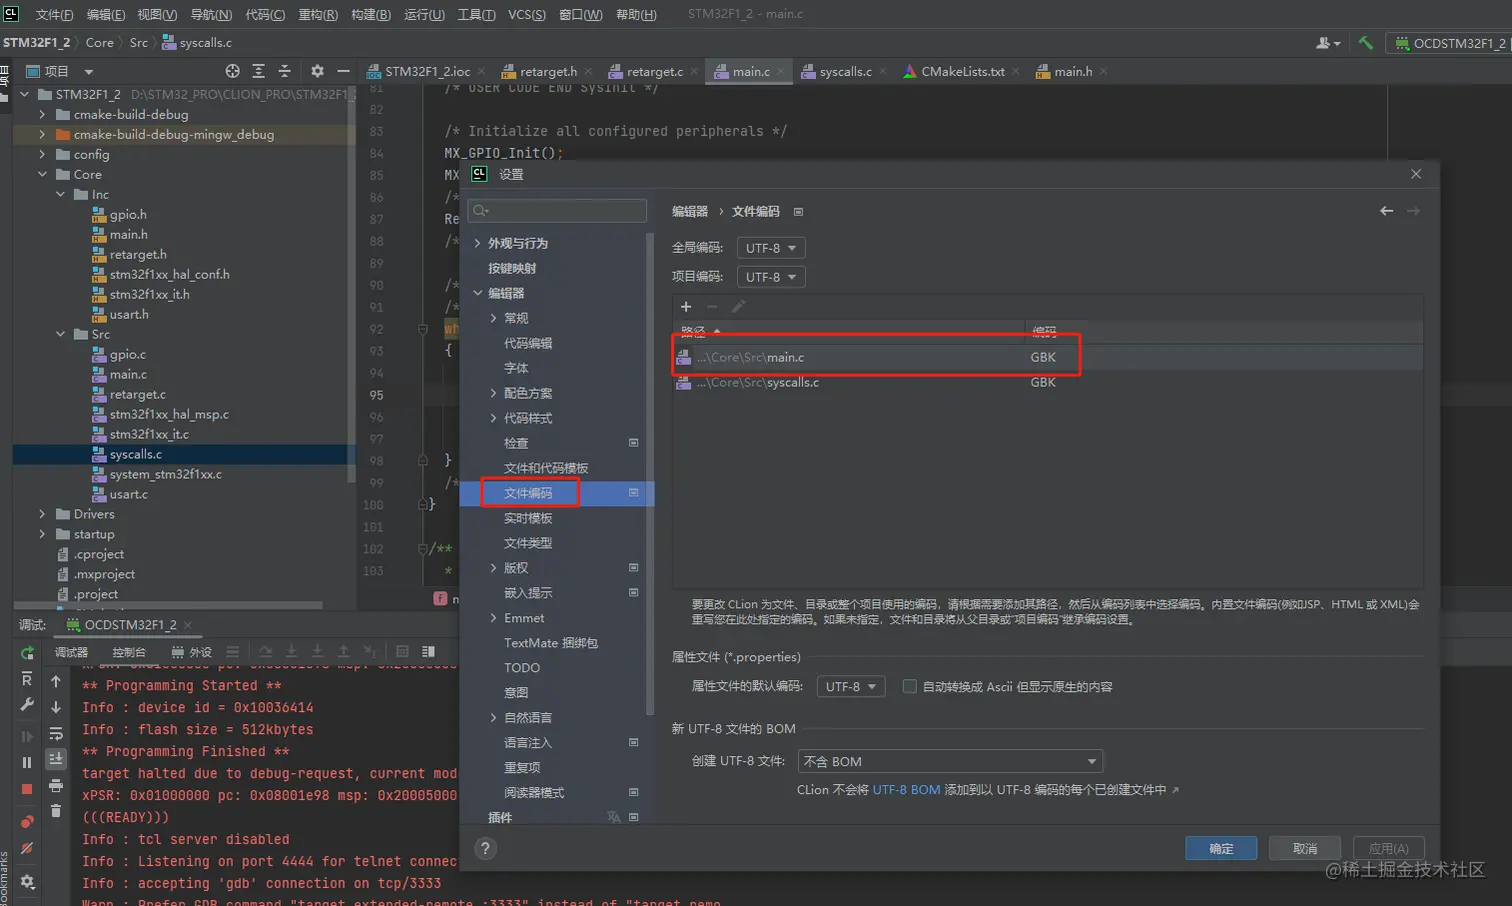This screenshot has width=1512, height=906.
Task: Print console output with printer icon
Action: pos(56,785)
